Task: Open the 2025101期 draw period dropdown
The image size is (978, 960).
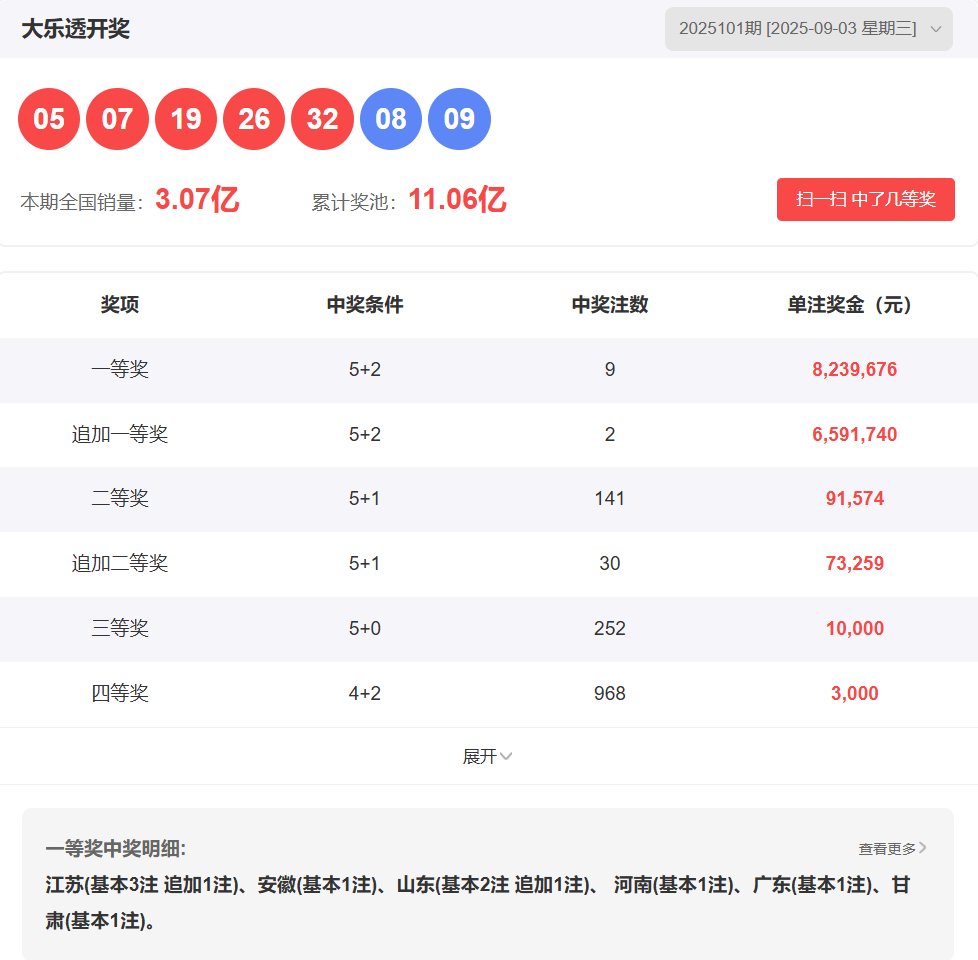Action: tap(808, 29)
